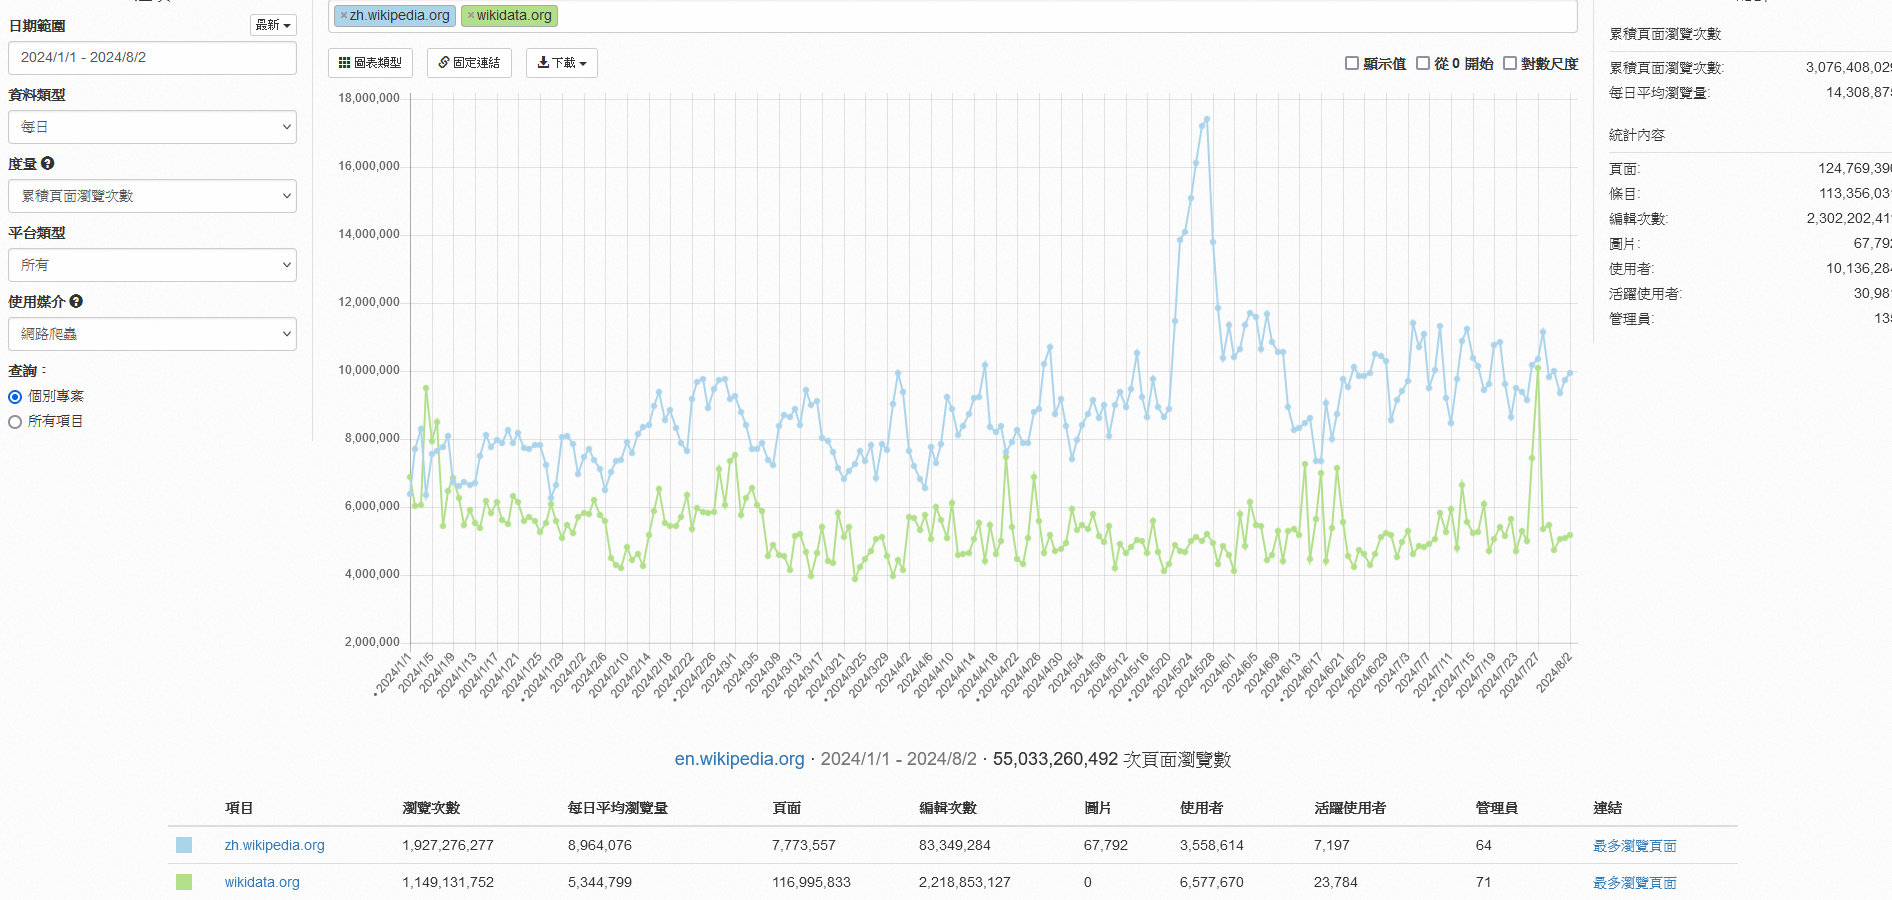Open the 資料類型 dropdown showing 每日
Viewport: 1892px width, 900px height.
[x=152, y=127]
